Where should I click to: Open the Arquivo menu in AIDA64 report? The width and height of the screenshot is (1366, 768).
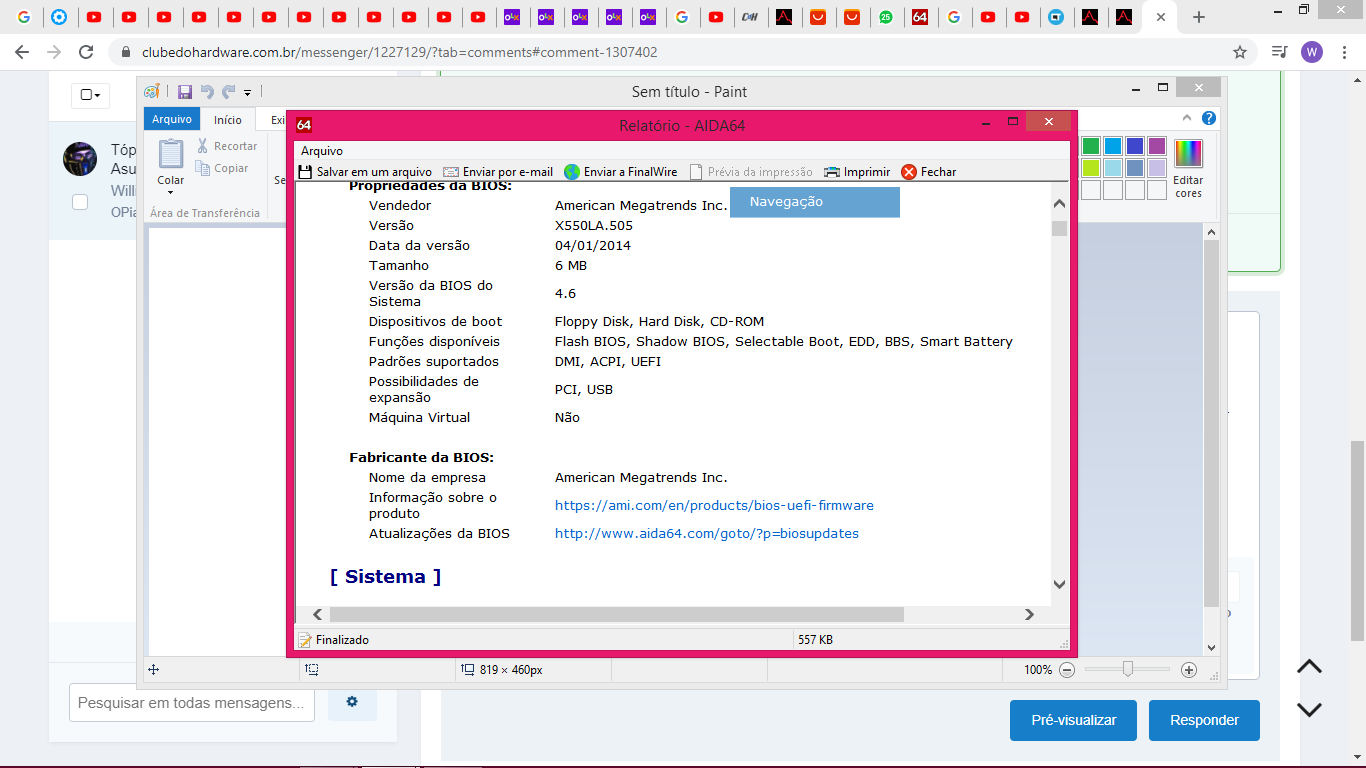pyautogui.click(x=322, y=151)
